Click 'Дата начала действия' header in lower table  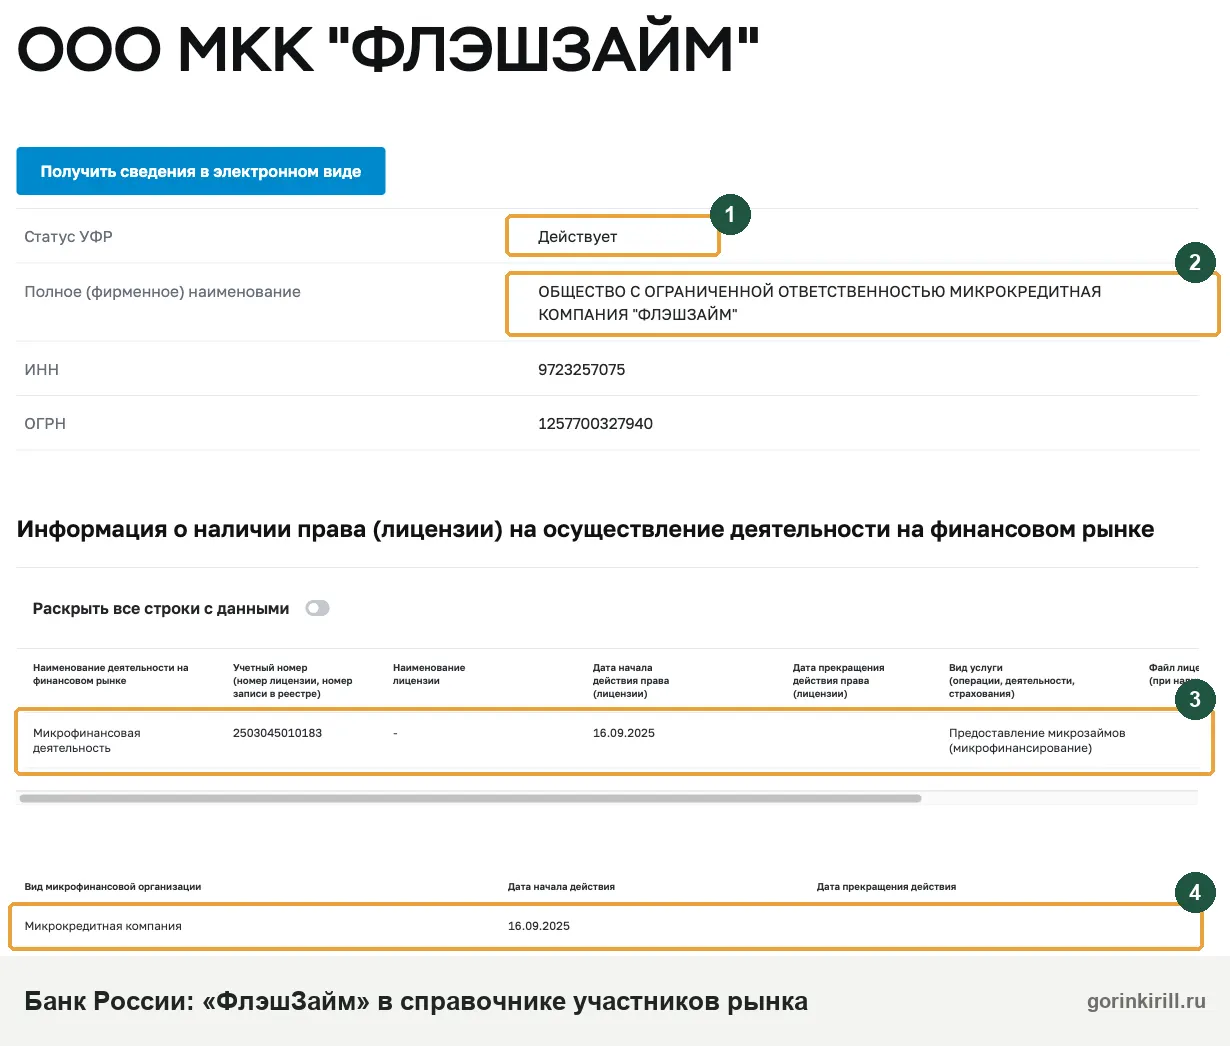coord(561,887)
